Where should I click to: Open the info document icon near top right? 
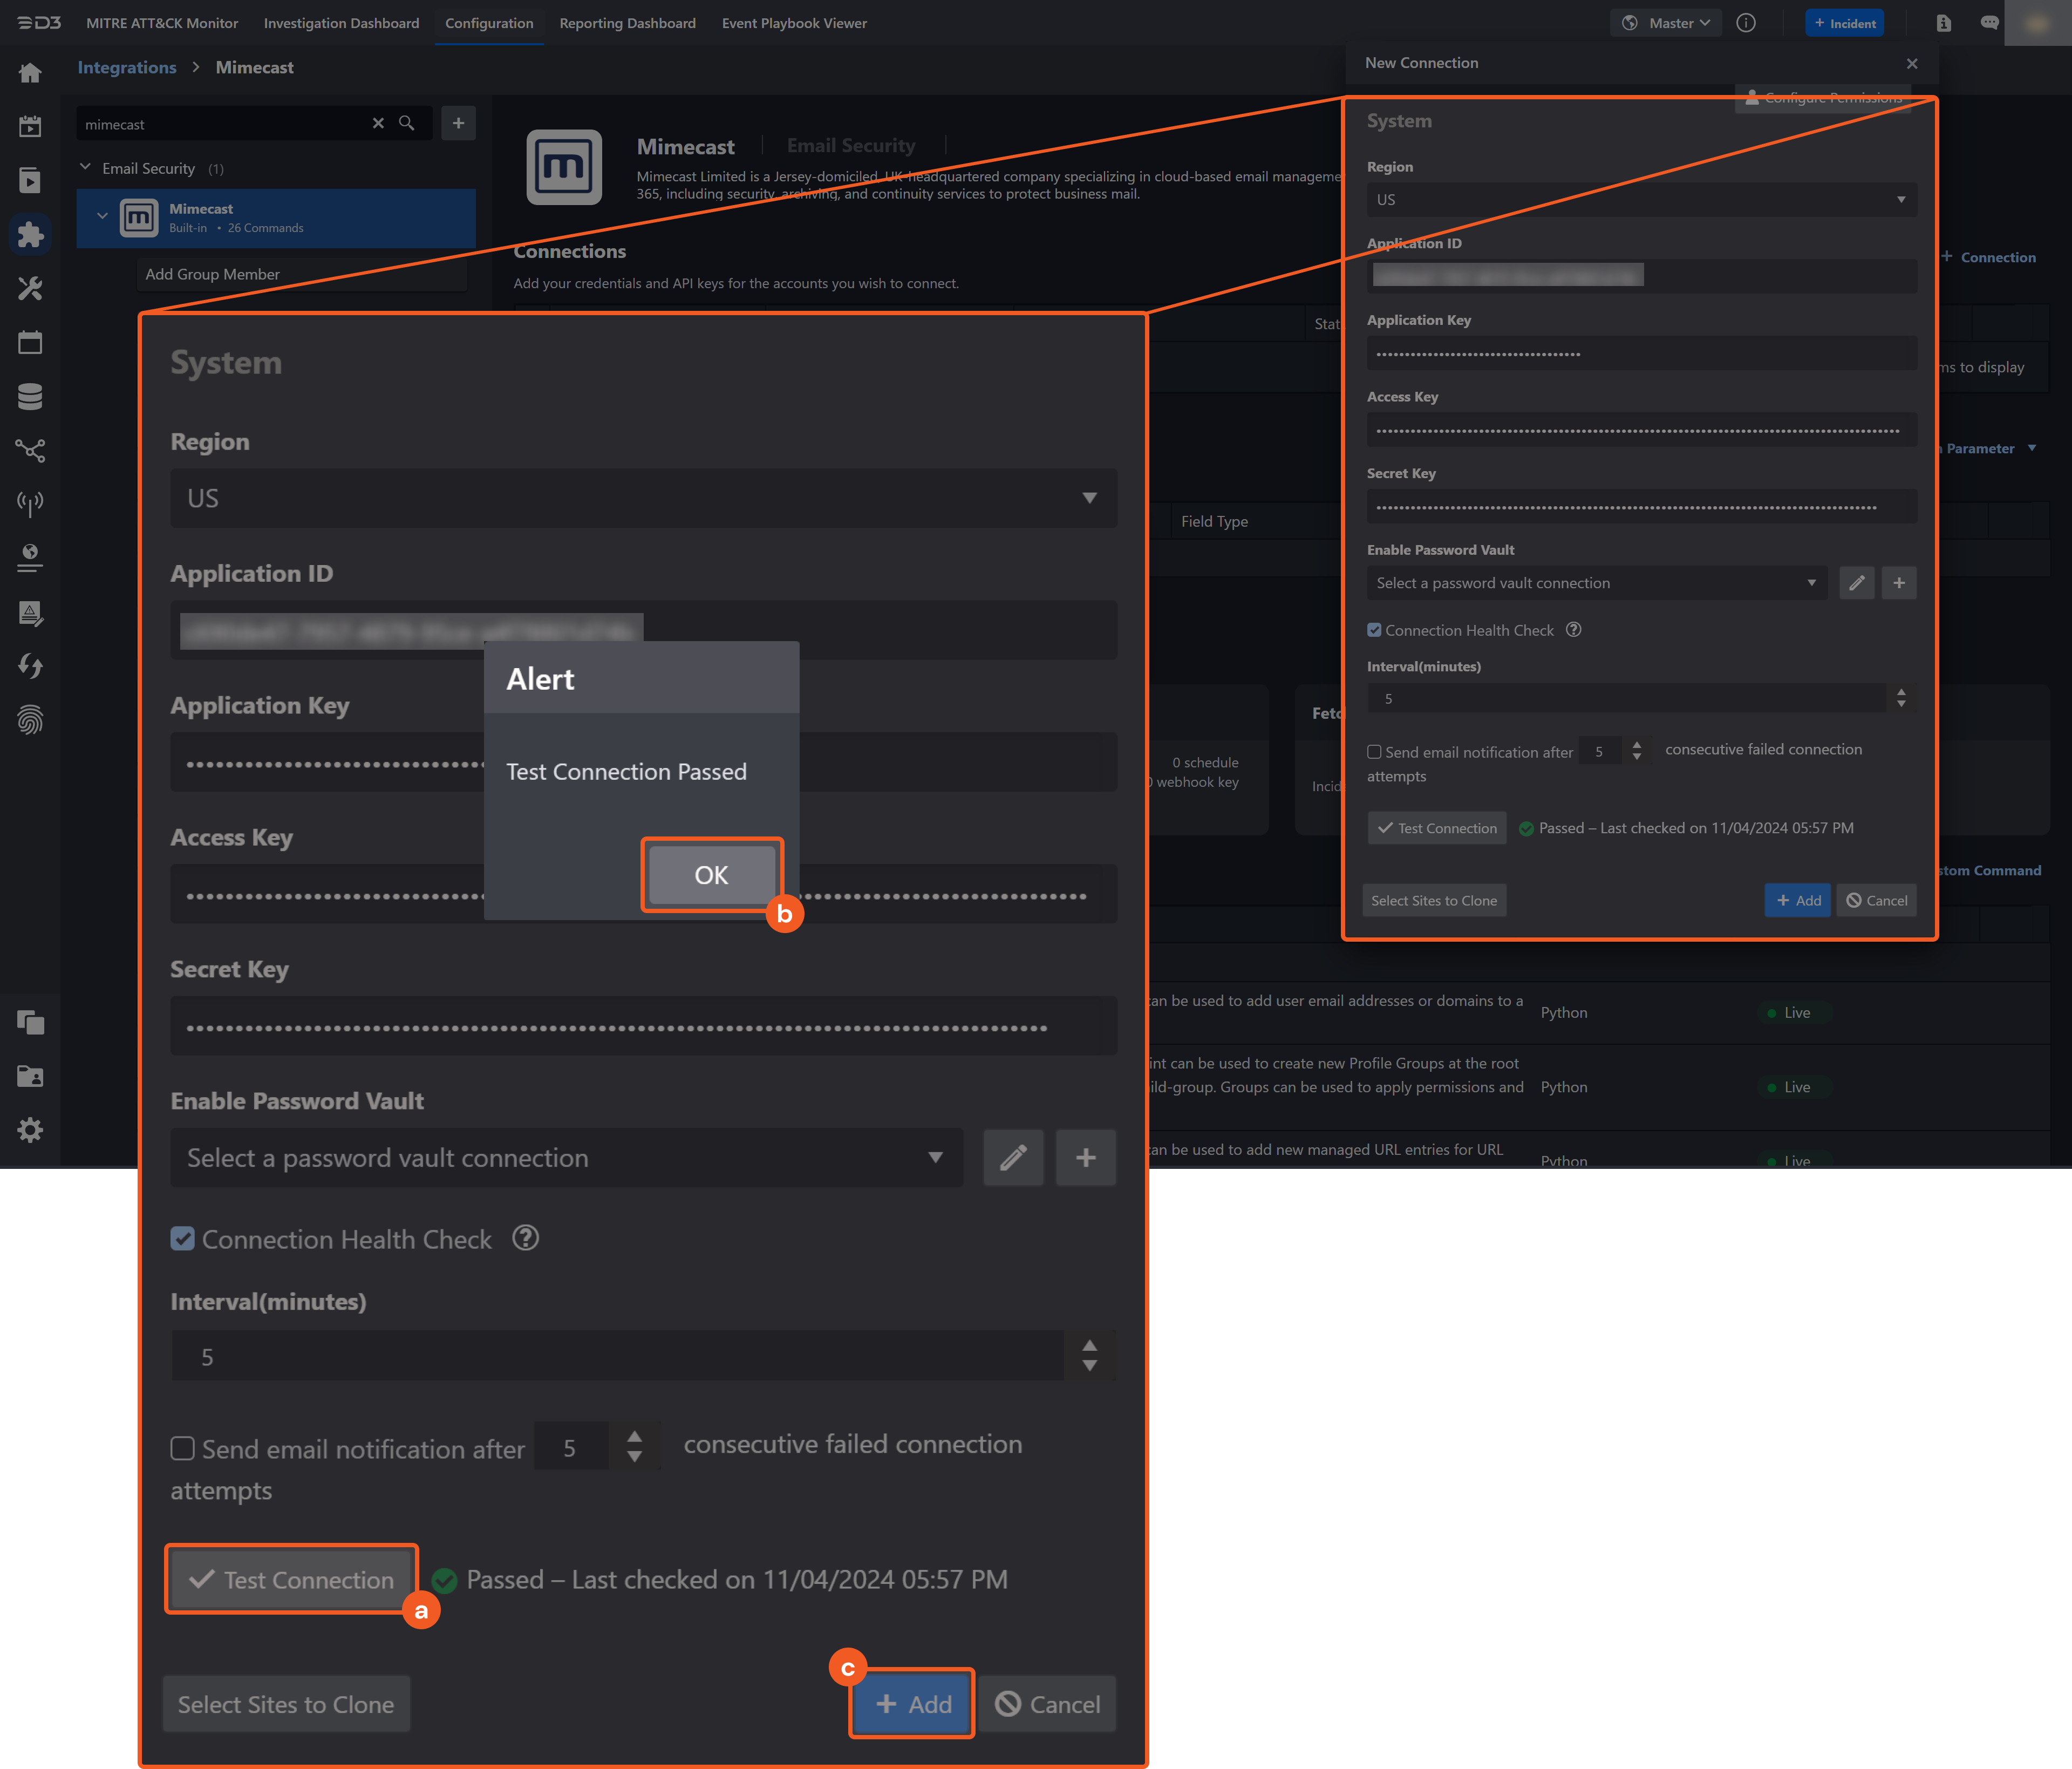1944,22
